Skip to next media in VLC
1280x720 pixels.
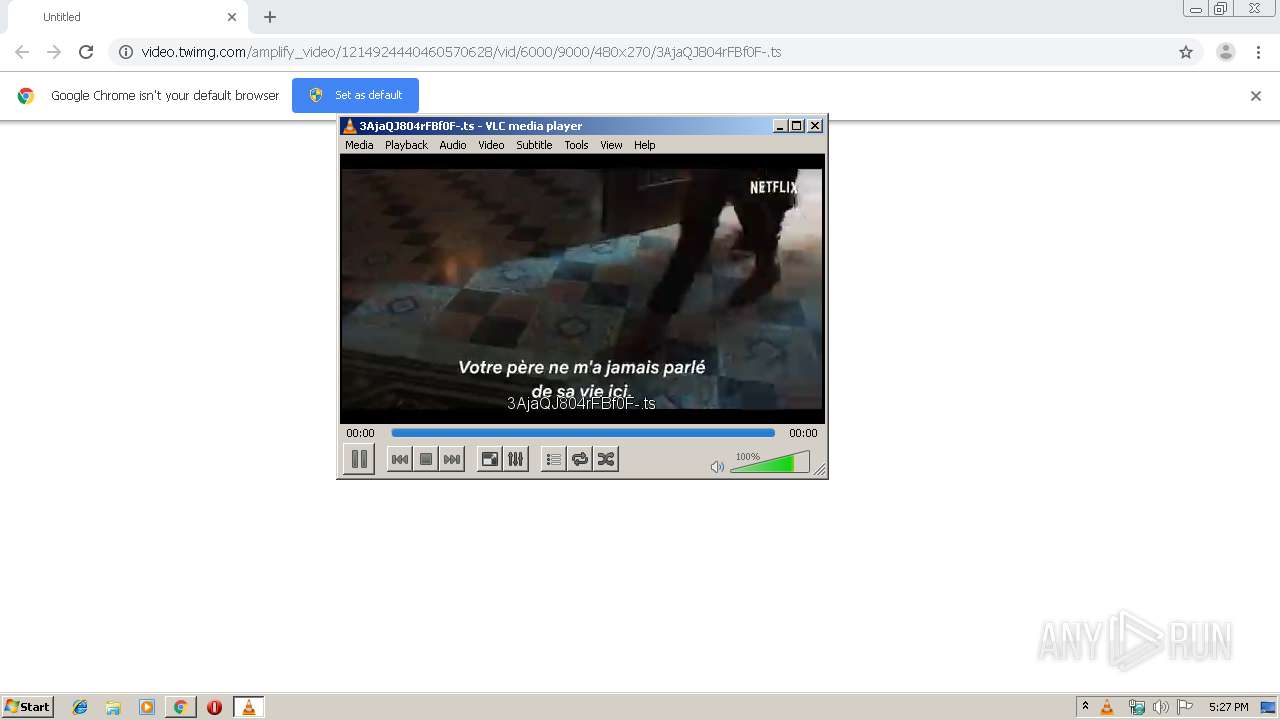click(452, 459)
